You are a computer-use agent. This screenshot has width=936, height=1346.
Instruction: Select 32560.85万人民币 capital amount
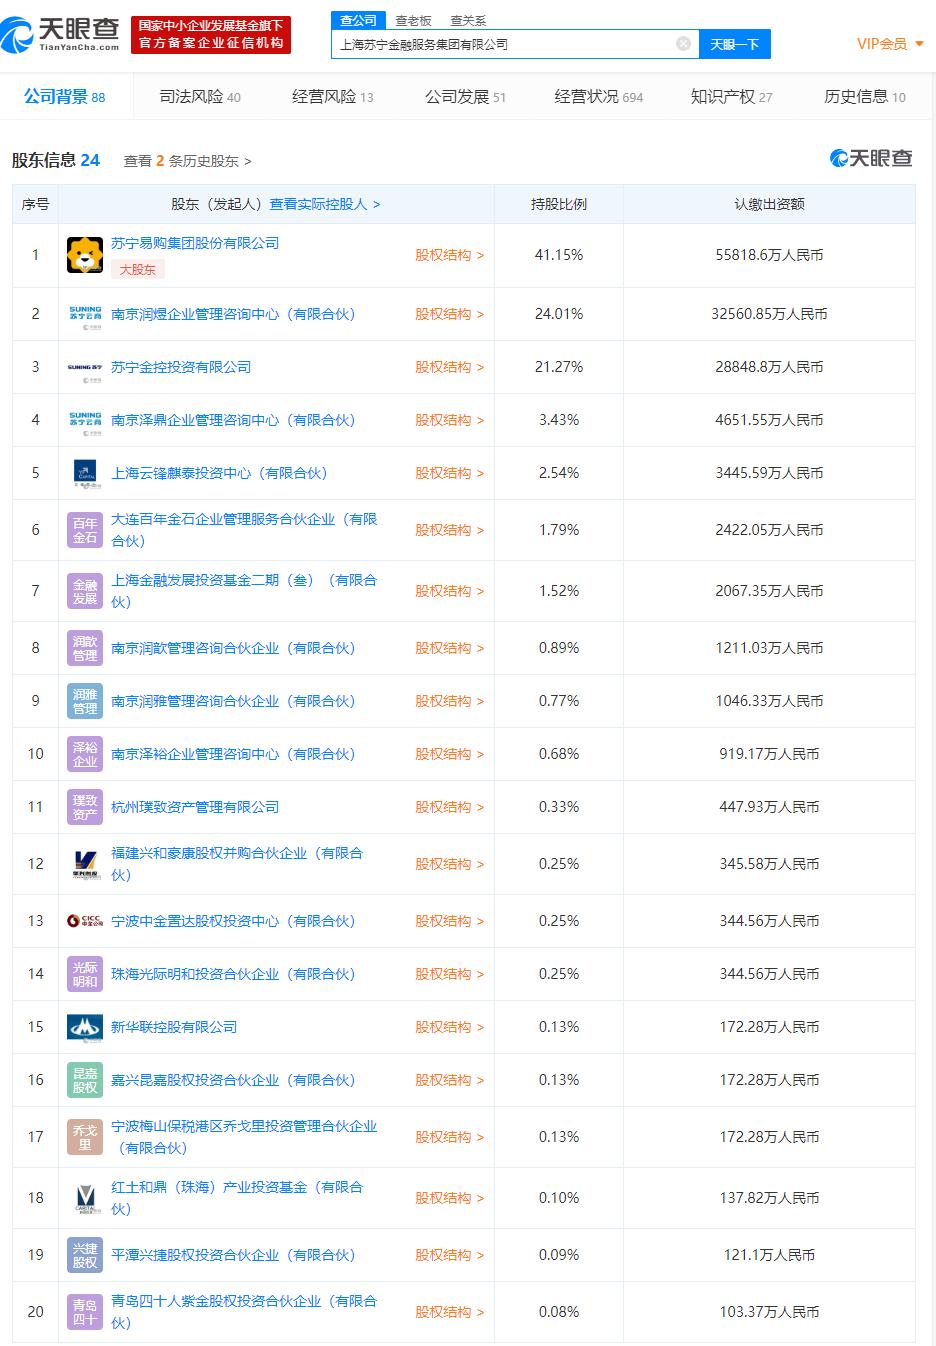769,314
